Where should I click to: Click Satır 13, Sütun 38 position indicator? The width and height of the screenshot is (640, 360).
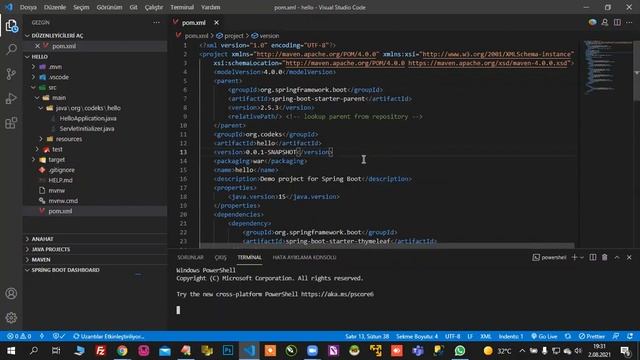tap(367, 336)
